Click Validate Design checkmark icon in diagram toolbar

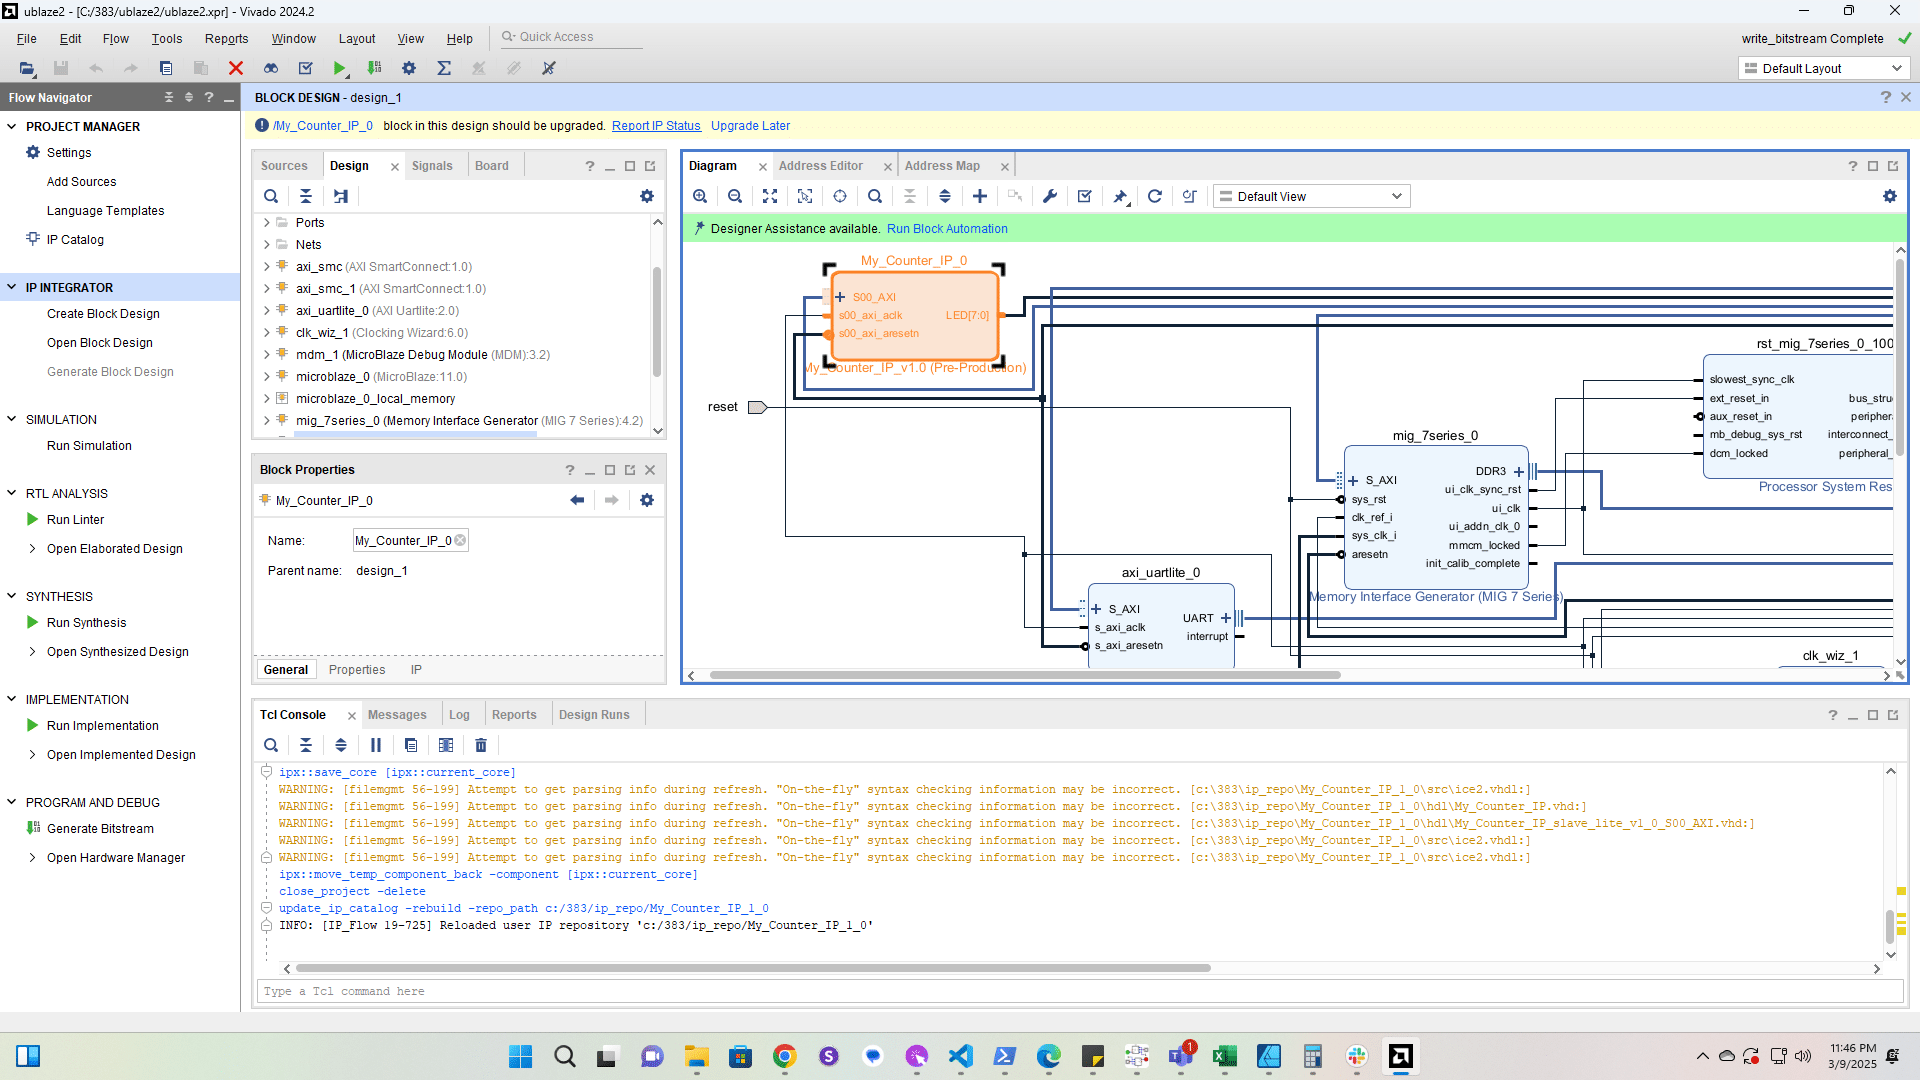[x=1085, y=196]
